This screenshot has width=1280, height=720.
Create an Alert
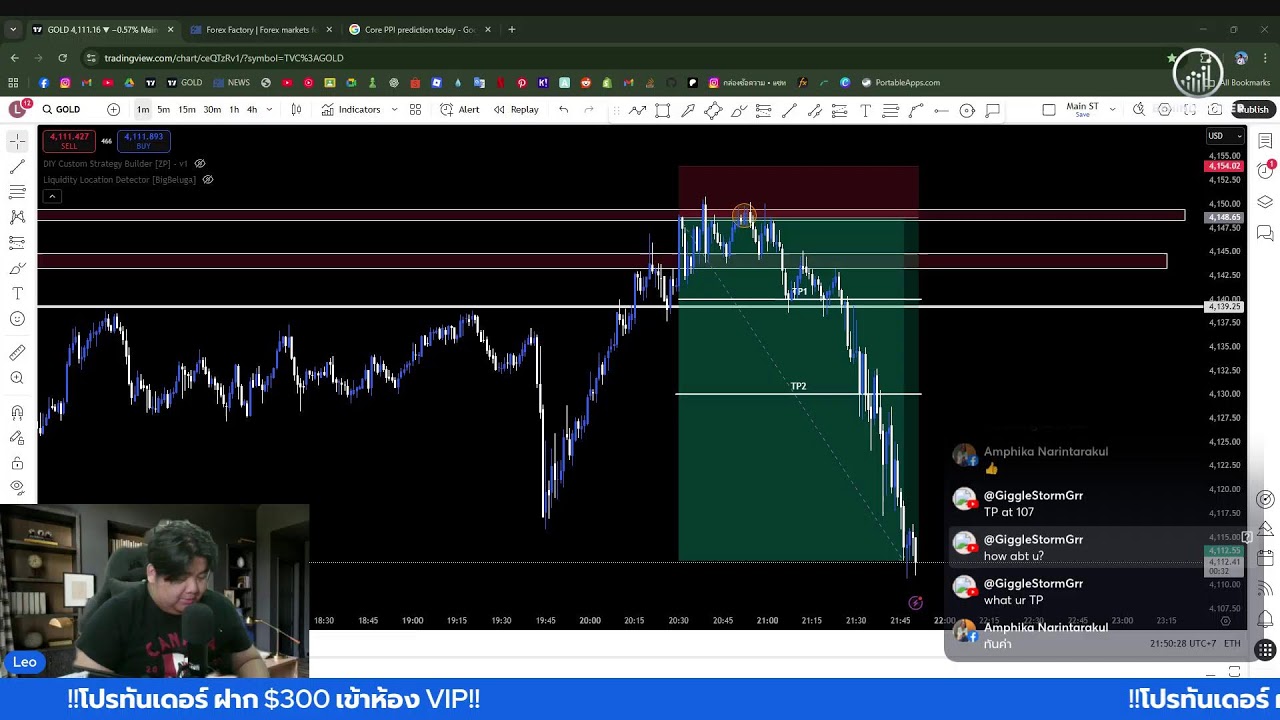pyautogui.click(x=460, y=109)
